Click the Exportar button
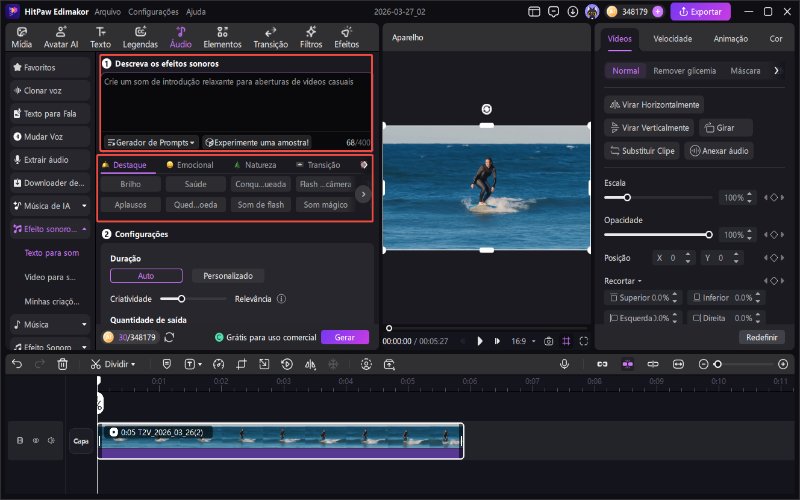800x500 pixels. (x=701, y=11)
